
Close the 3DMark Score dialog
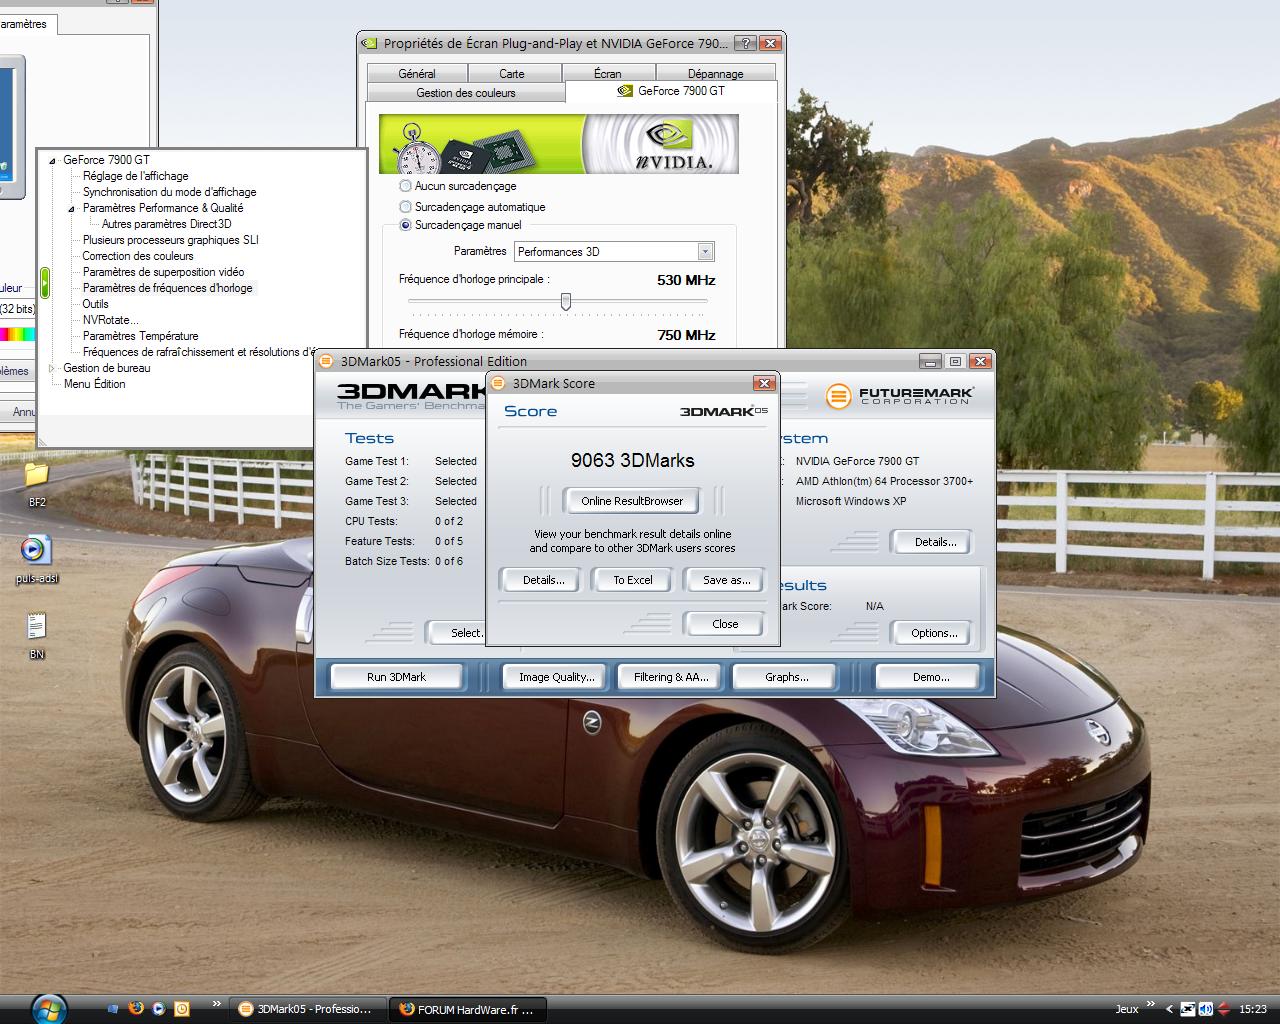[x=725, y=624]
